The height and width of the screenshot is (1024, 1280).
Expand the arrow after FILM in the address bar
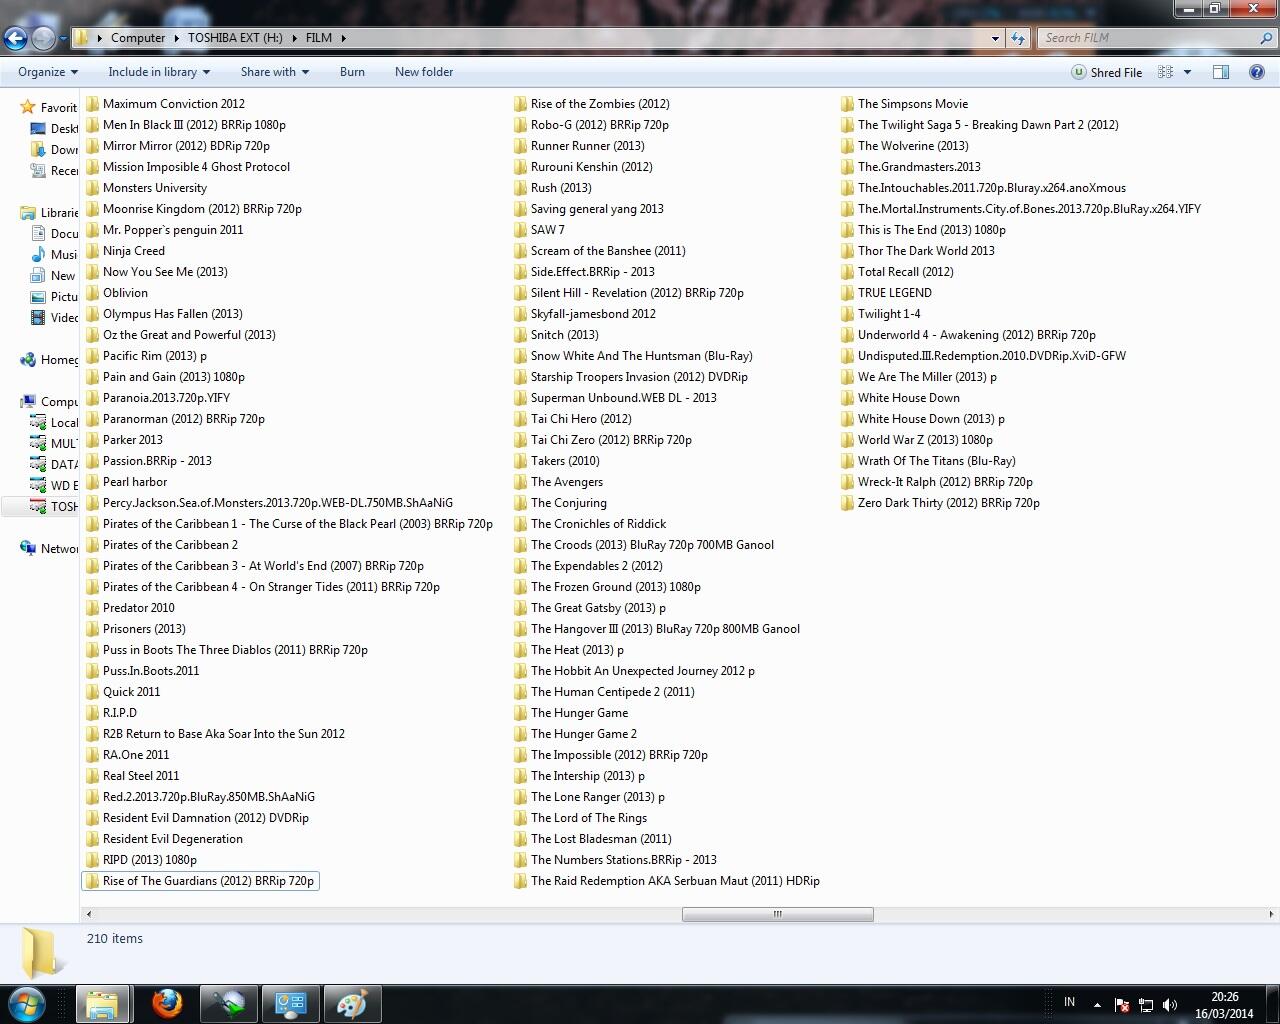[343, 38]
